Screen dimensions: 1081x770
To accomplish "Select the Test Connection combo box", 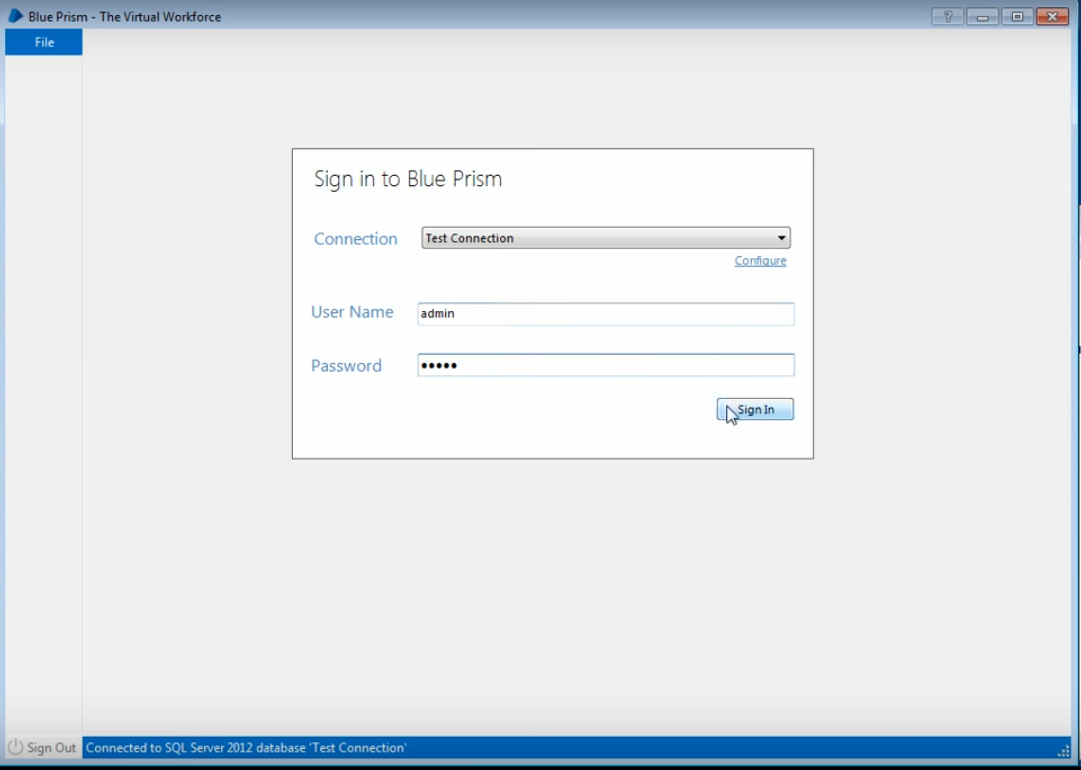I will pos(606,238).
